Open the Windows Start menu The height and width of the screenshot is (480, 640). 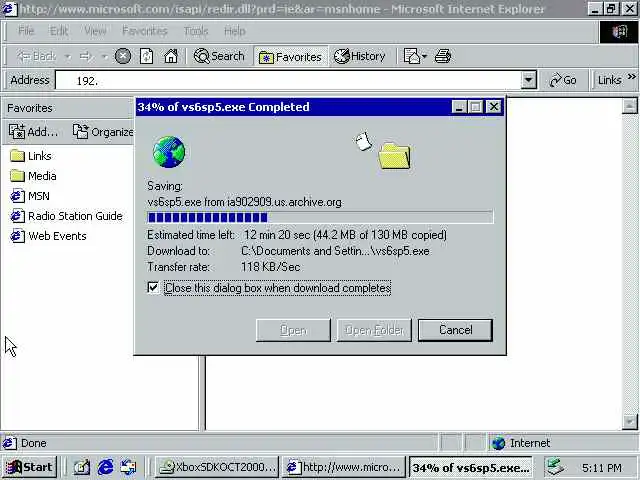point(29,467)
